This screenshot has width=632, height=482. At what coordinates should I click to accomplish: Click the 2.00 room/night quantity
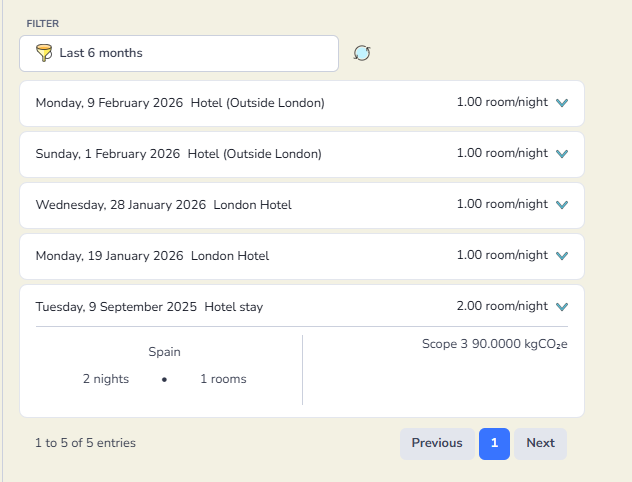502,306
